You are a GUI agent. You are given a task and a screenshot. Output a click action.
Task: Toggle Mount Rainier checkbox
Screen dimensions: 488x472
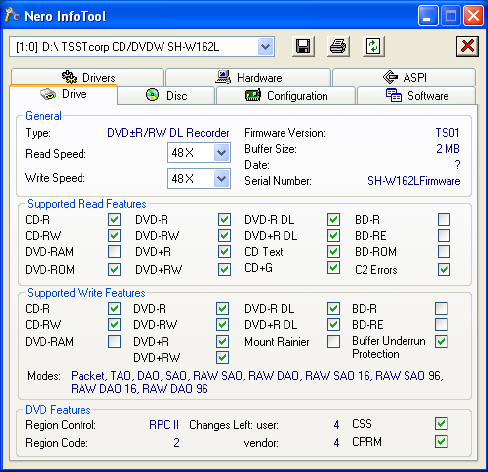click(333, 342)
